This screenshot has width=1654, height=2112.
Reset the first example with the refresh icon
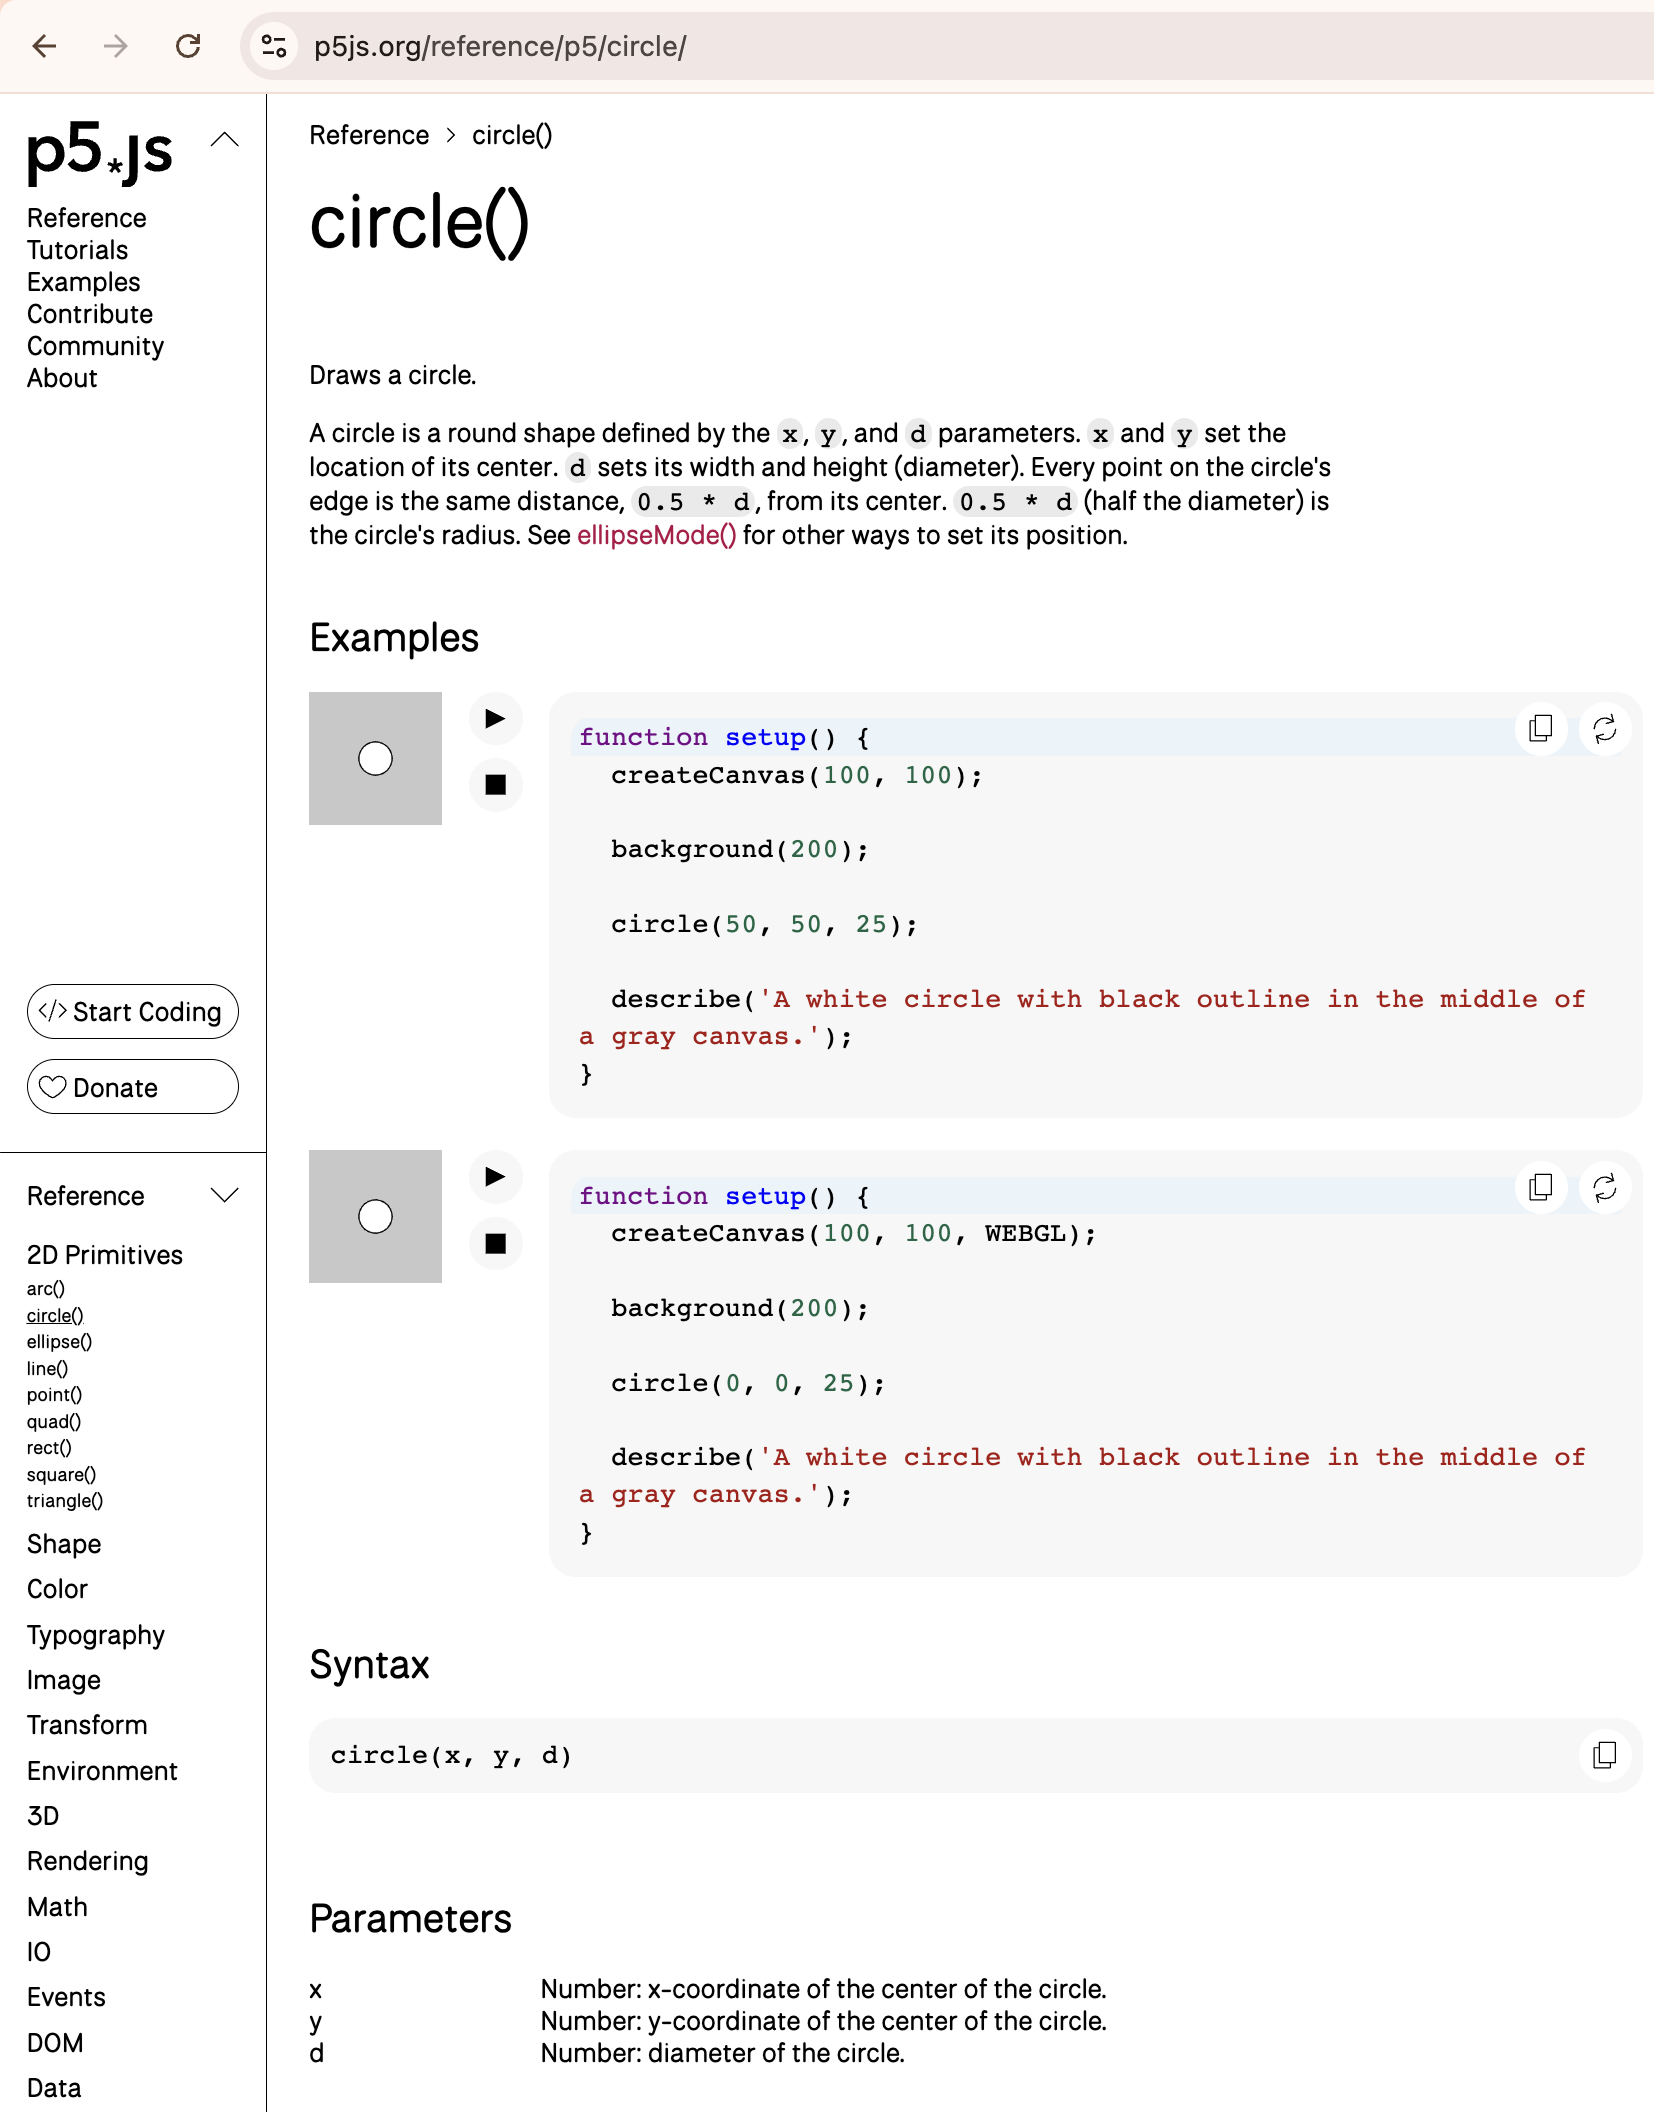tap(1606, 729)
